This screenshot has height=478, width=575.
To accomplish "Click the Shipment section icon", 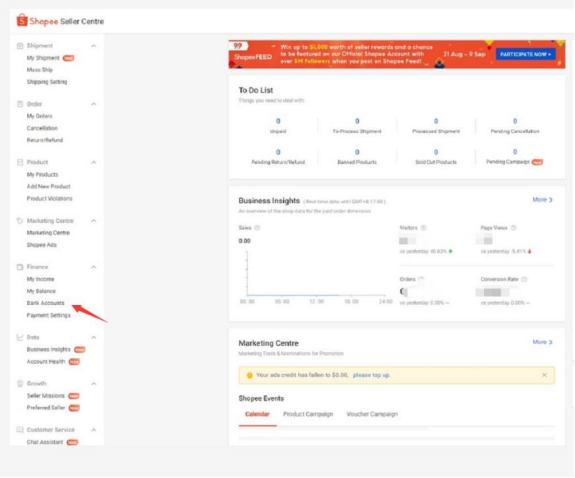I will [20, 46].
